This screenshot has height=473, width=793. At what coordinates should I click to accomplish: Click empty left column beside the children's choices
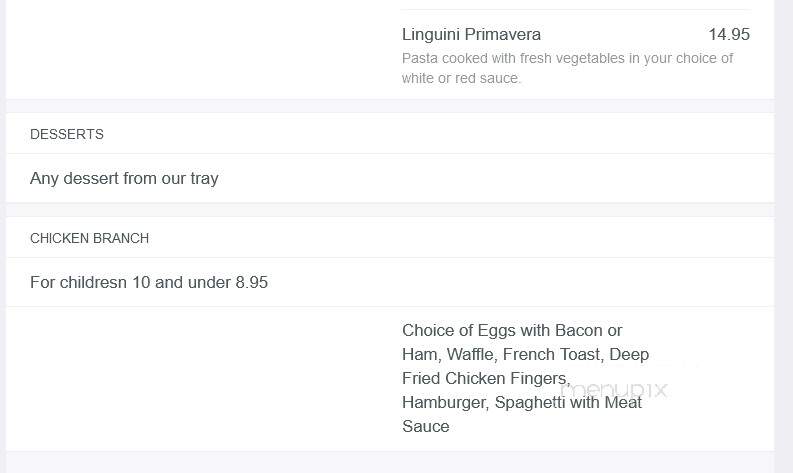(202, 378)
